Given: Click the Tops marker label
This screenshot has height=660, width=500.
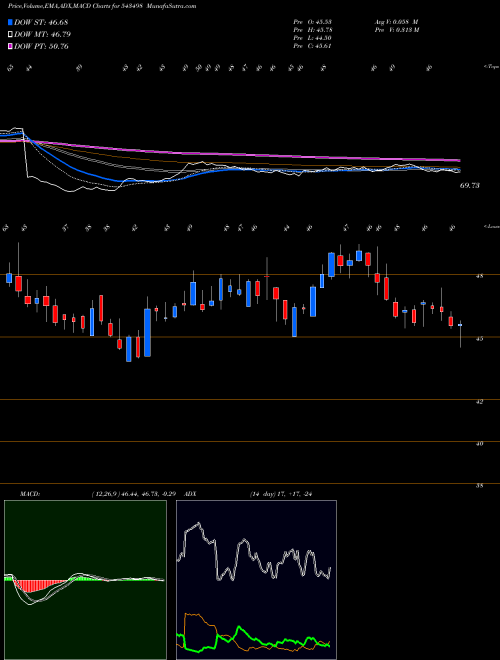Looking at the screenshot, I should click(491, 67).
